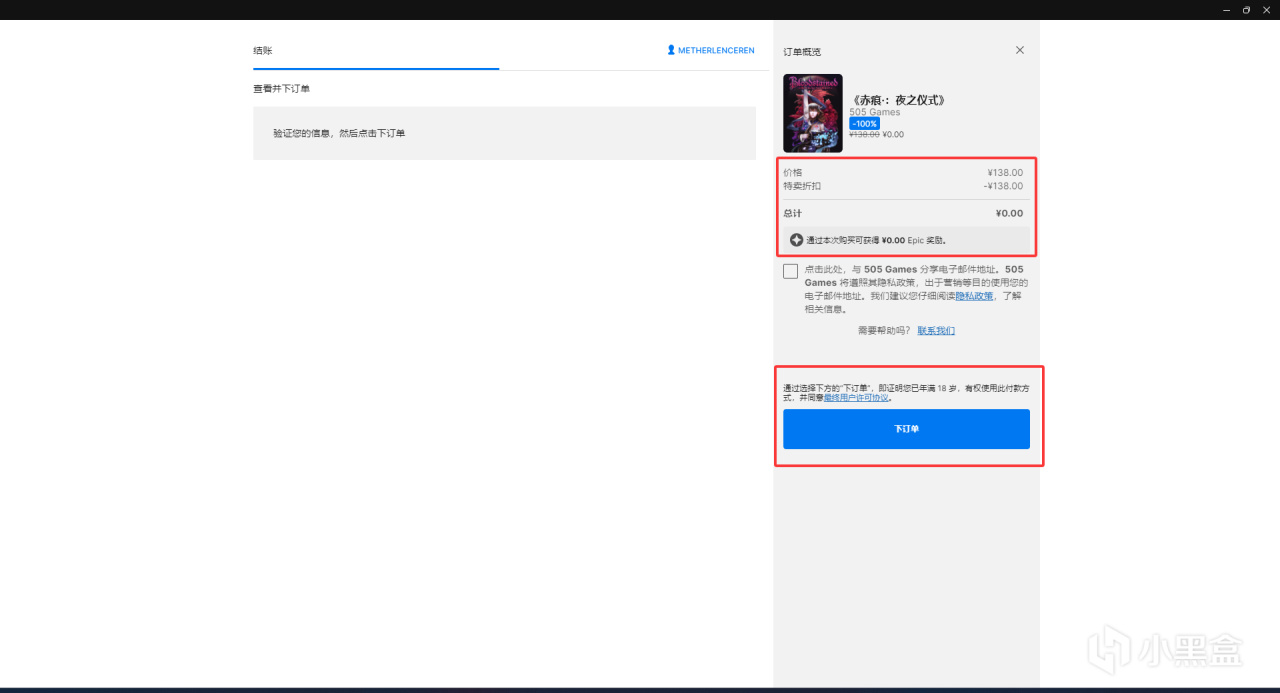1280x693 pixels.
Task: Close the order summary with the X
Action: pos(1020,50)
